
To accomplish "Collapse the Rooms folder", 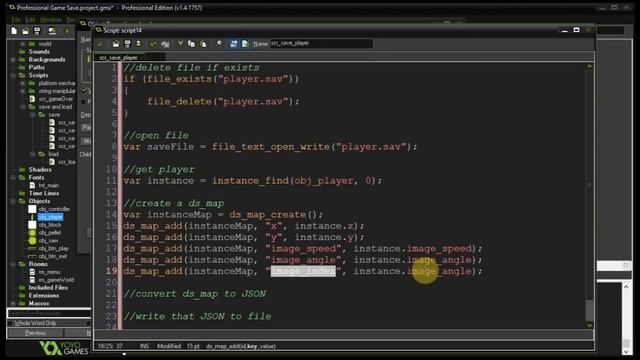I will (13, 264).
